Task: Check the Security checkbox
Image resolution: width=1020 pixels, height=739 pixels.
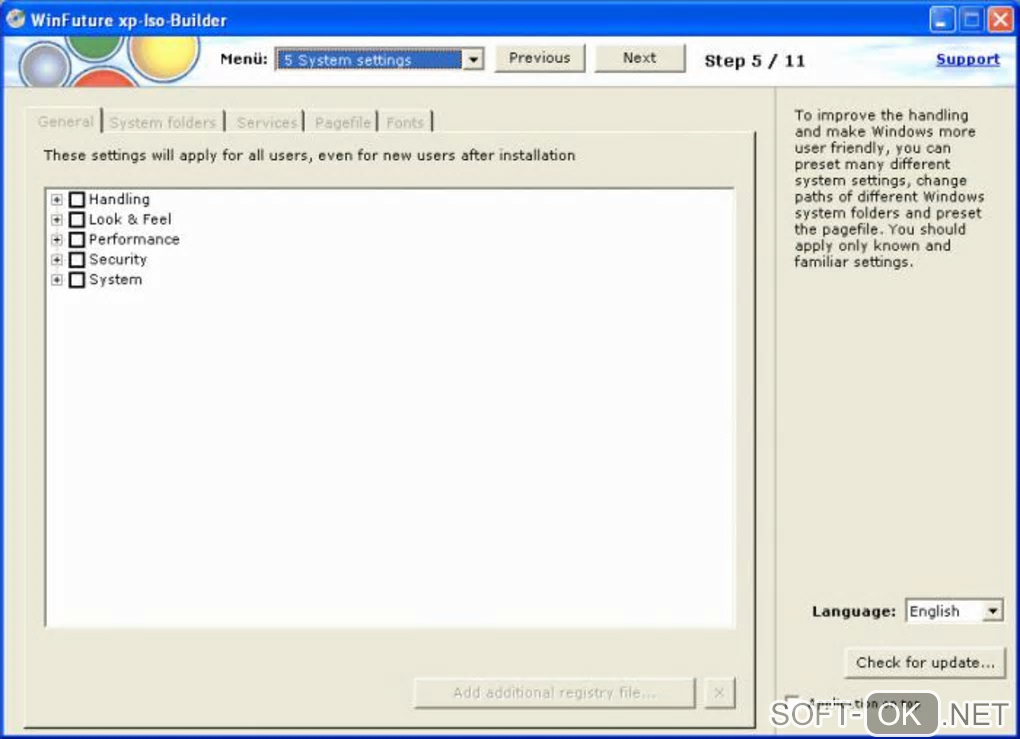Action: point(77,260)
